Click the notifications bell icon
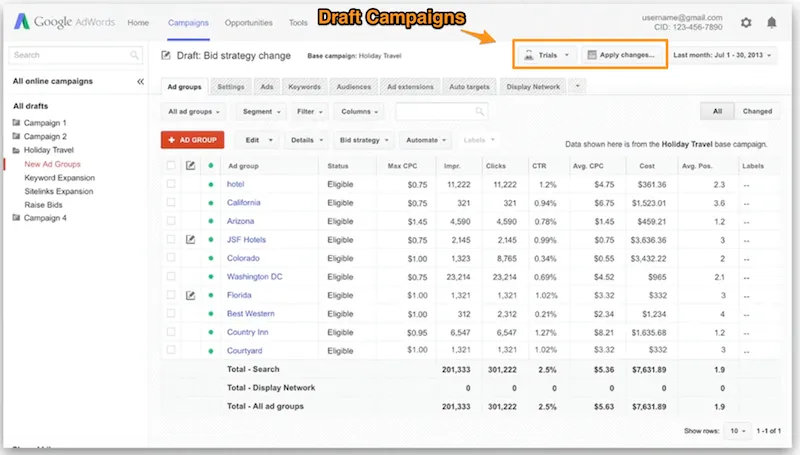The image size is (800, 455). pos(772,22)
